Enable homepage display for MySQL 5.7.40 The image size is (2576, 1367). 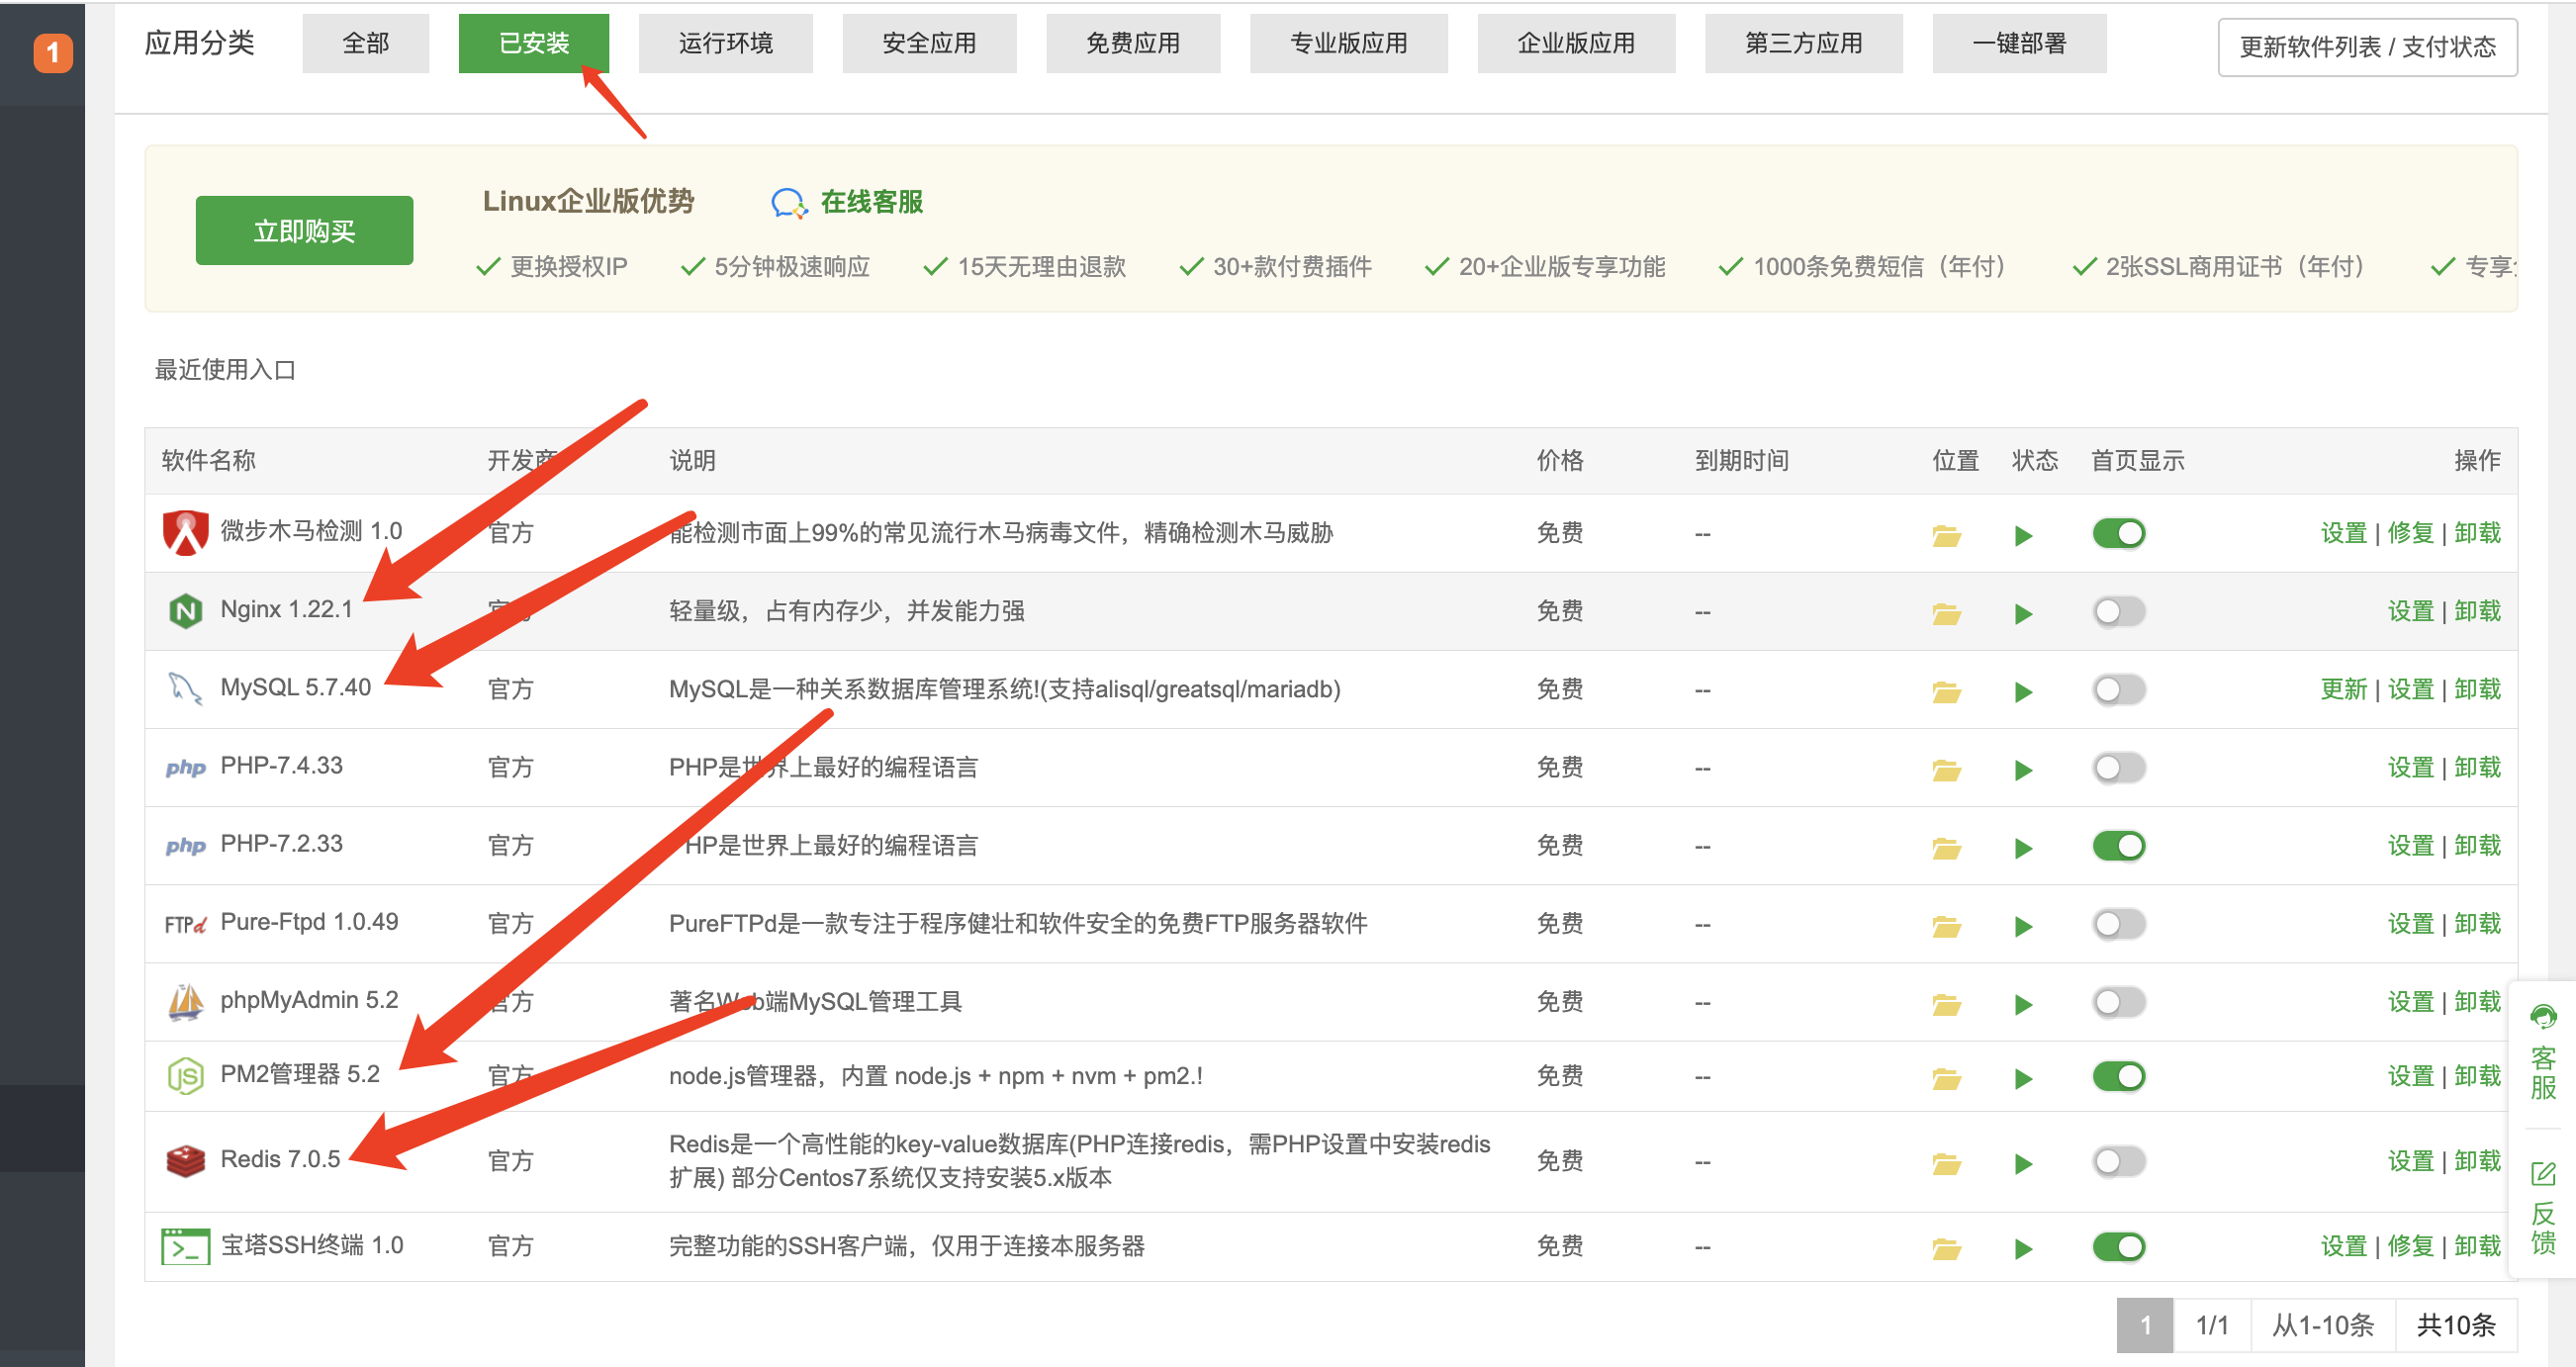click(x=2118, y=689)
